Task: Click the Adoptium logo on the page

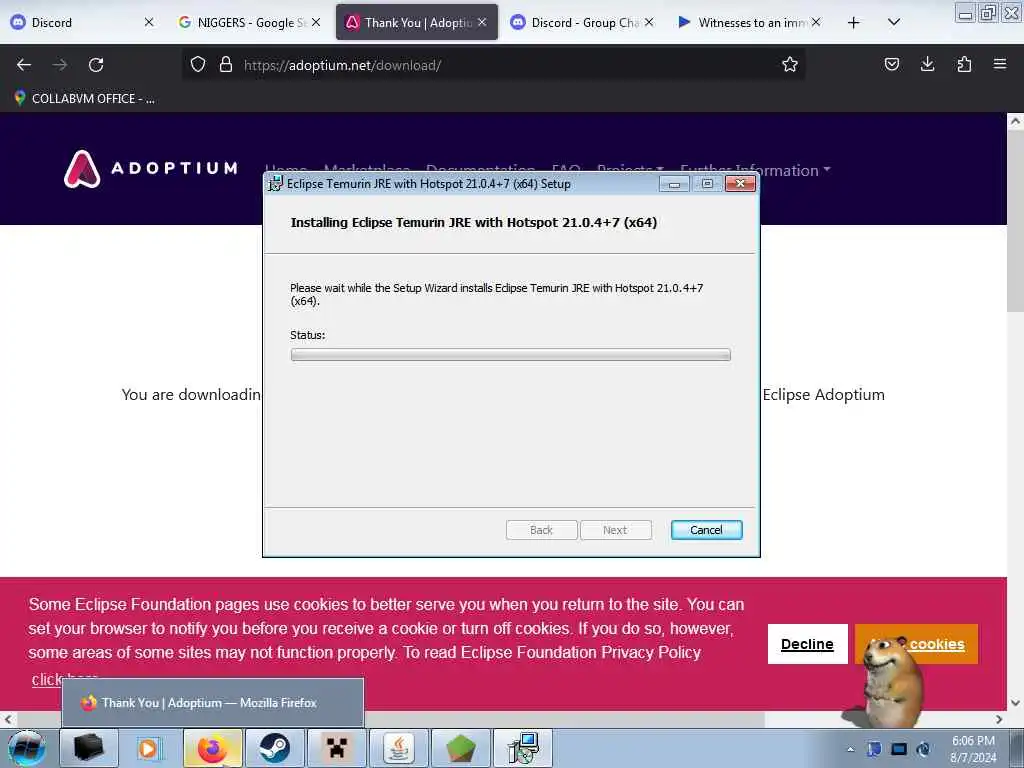Action: coord(151,169)
